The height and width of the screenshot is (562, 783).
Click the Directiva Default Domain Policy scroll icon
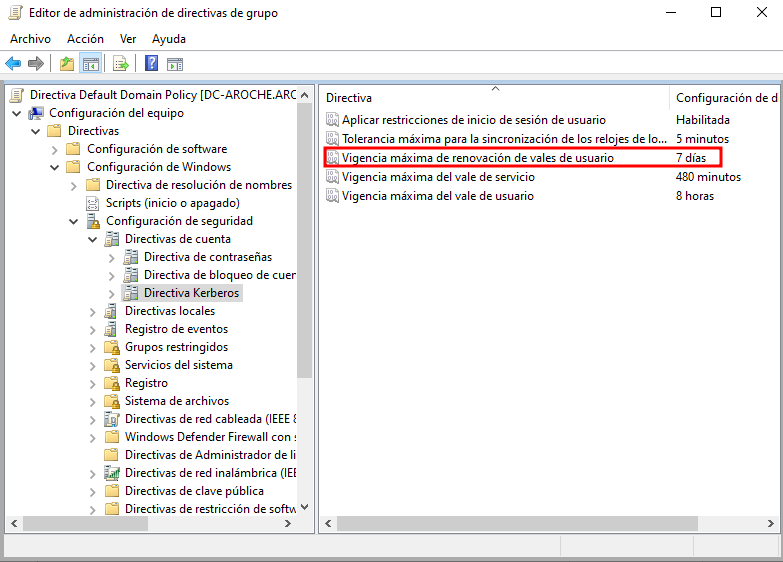click(17, 95)
